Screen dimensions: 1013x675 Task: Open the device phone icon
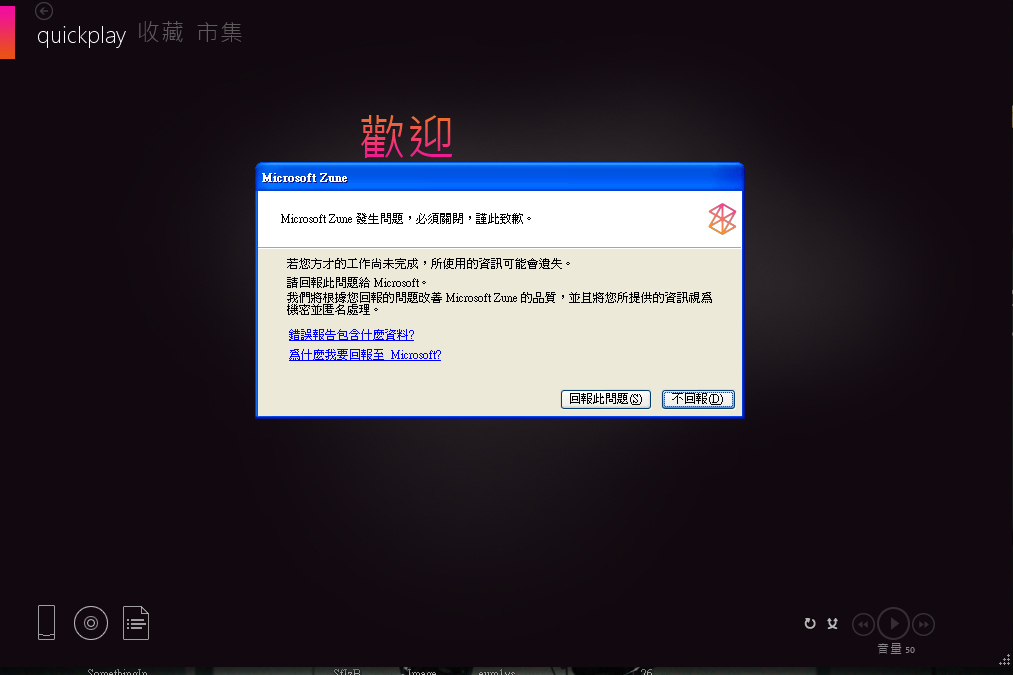click(x=47, y=623)
